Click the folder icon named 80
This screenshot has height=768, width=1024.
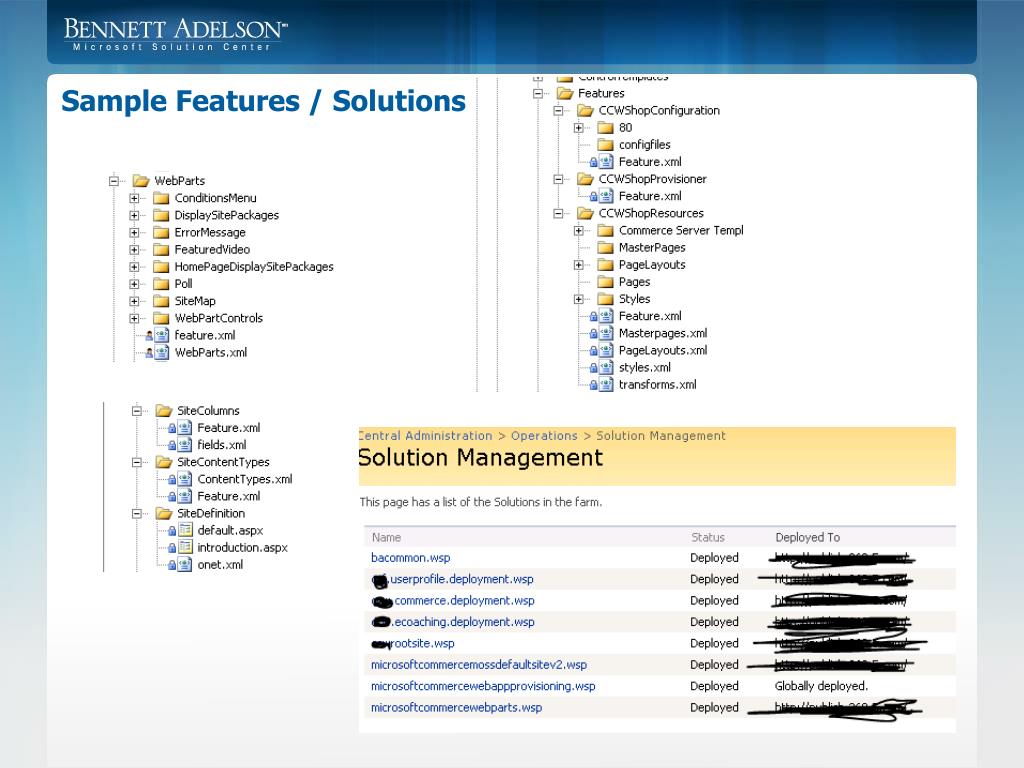point(605,127)
